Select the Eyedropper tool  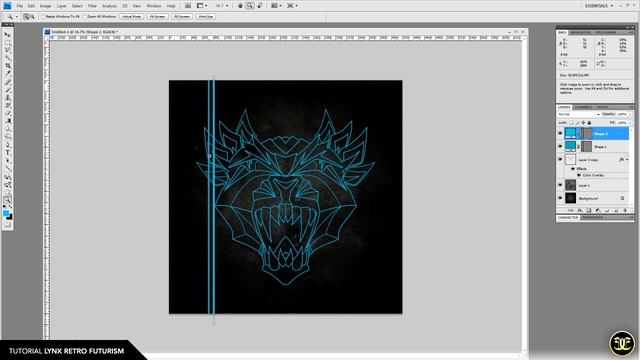(x=7, y=73)
